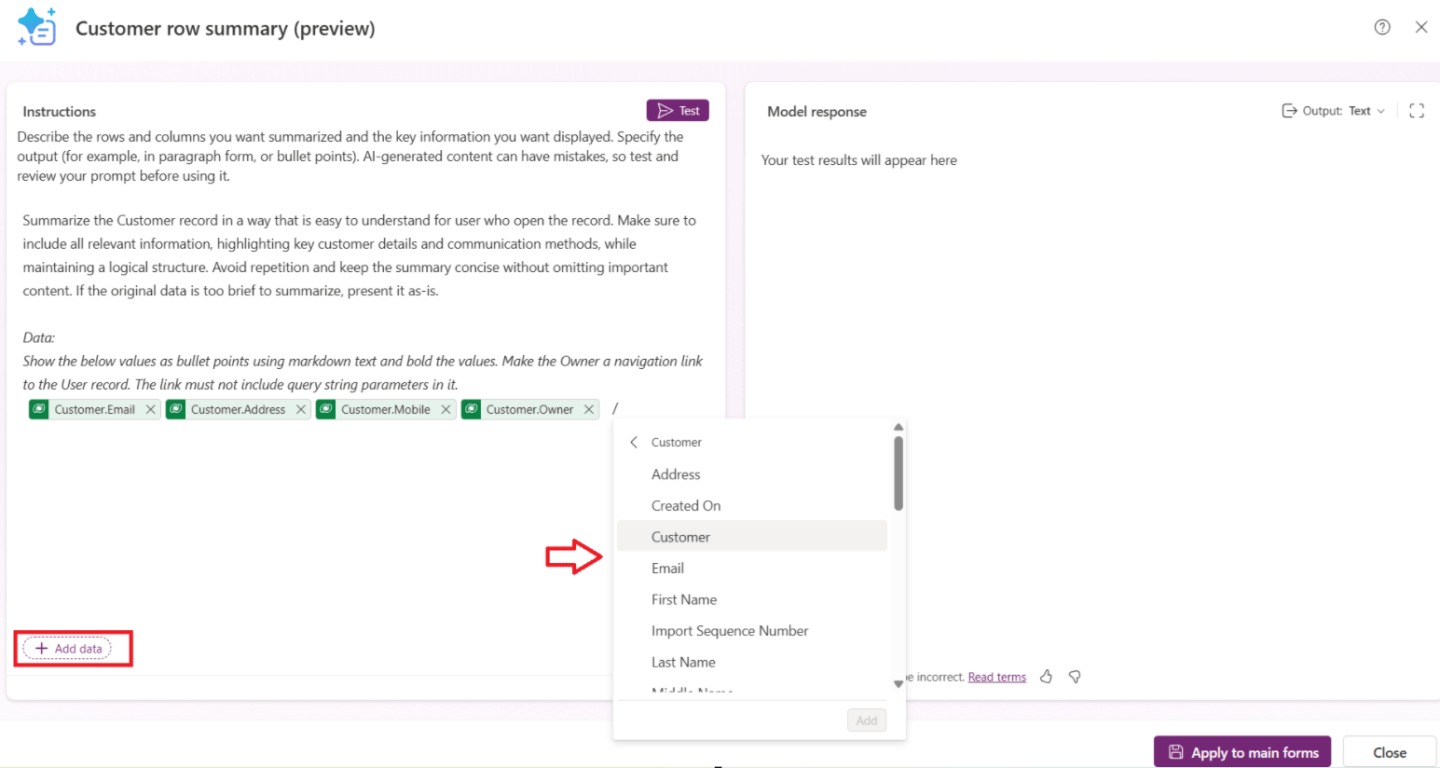1440x768 pixels.
Task: Pick the Email column option
Action: (668, 568)
